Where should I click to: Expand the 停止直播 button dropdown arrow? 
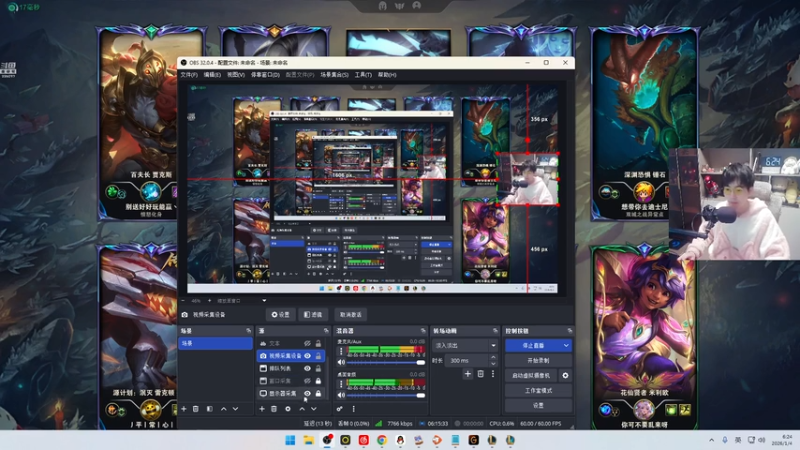[566, 345]
